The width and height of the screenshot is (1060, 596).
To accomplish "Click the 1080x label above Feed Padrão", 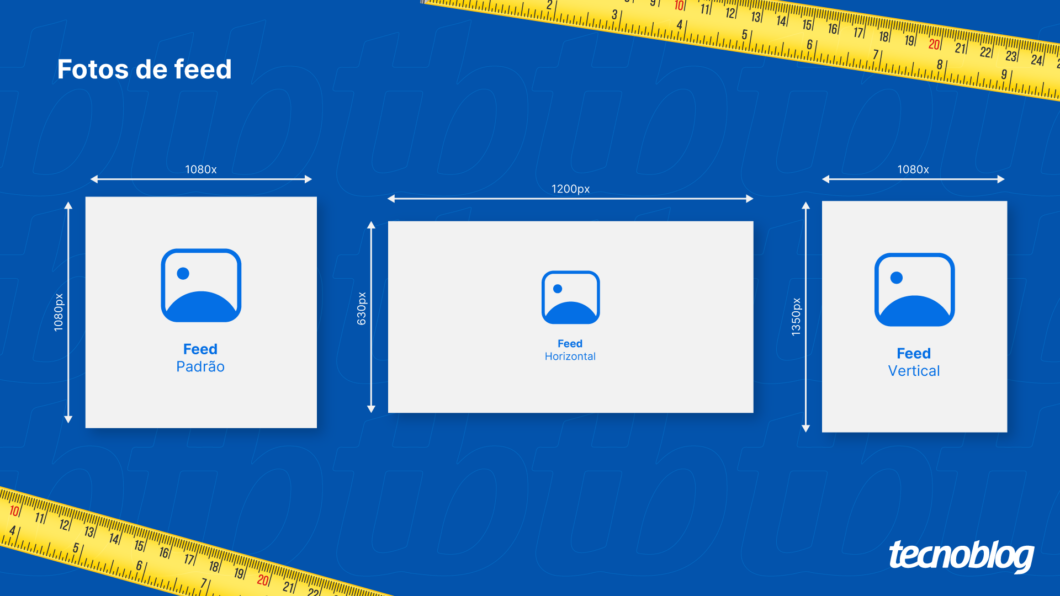I will [201, 170].
